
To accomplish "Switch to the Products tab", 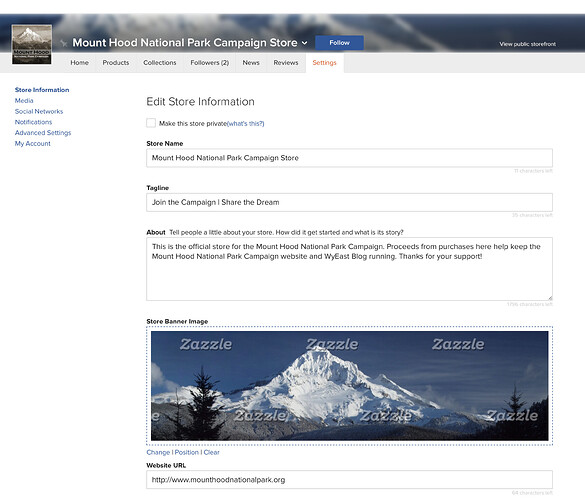I will point(116,63).
